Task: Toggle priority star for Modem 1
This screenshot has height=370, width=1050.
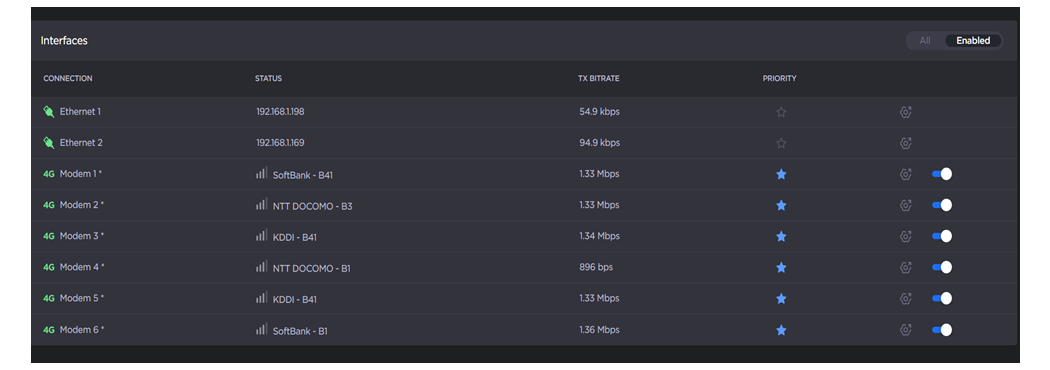Action: coord(781,175)
